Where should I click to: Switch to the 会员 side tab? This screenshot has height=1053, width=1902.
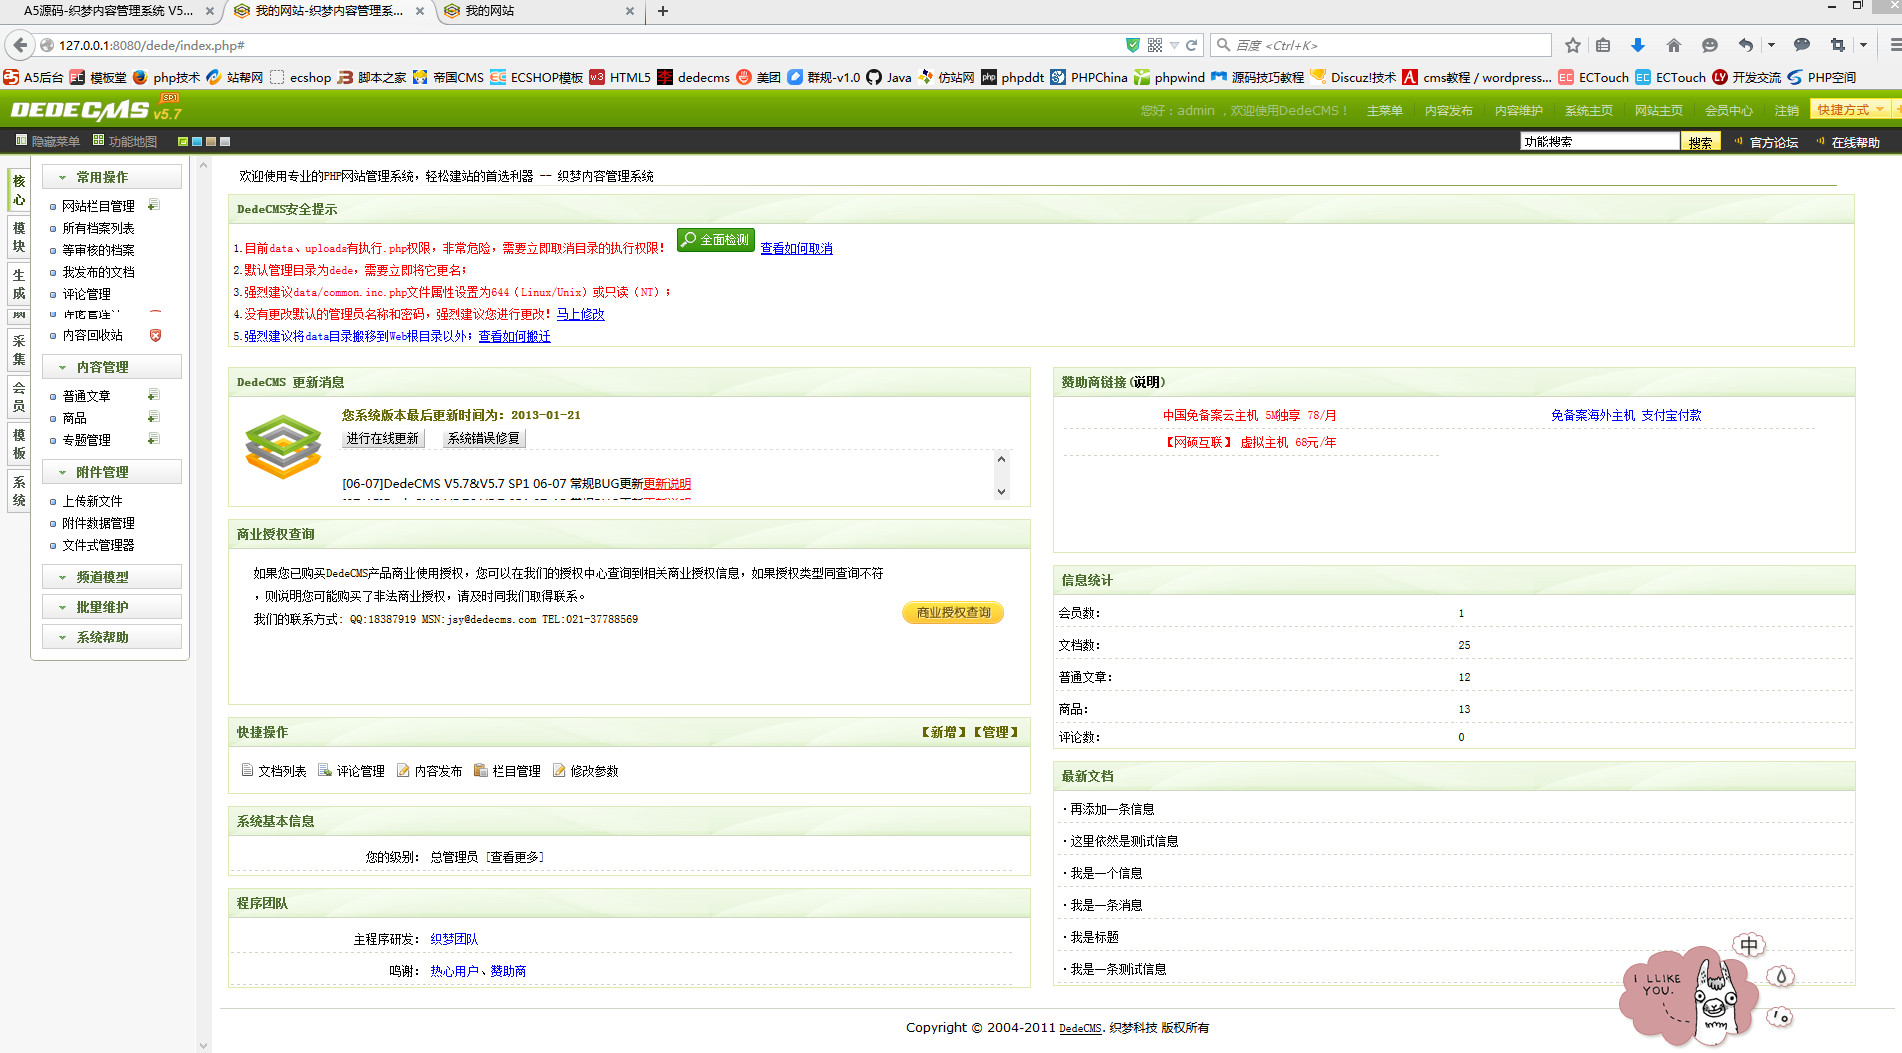click(19, 397)
